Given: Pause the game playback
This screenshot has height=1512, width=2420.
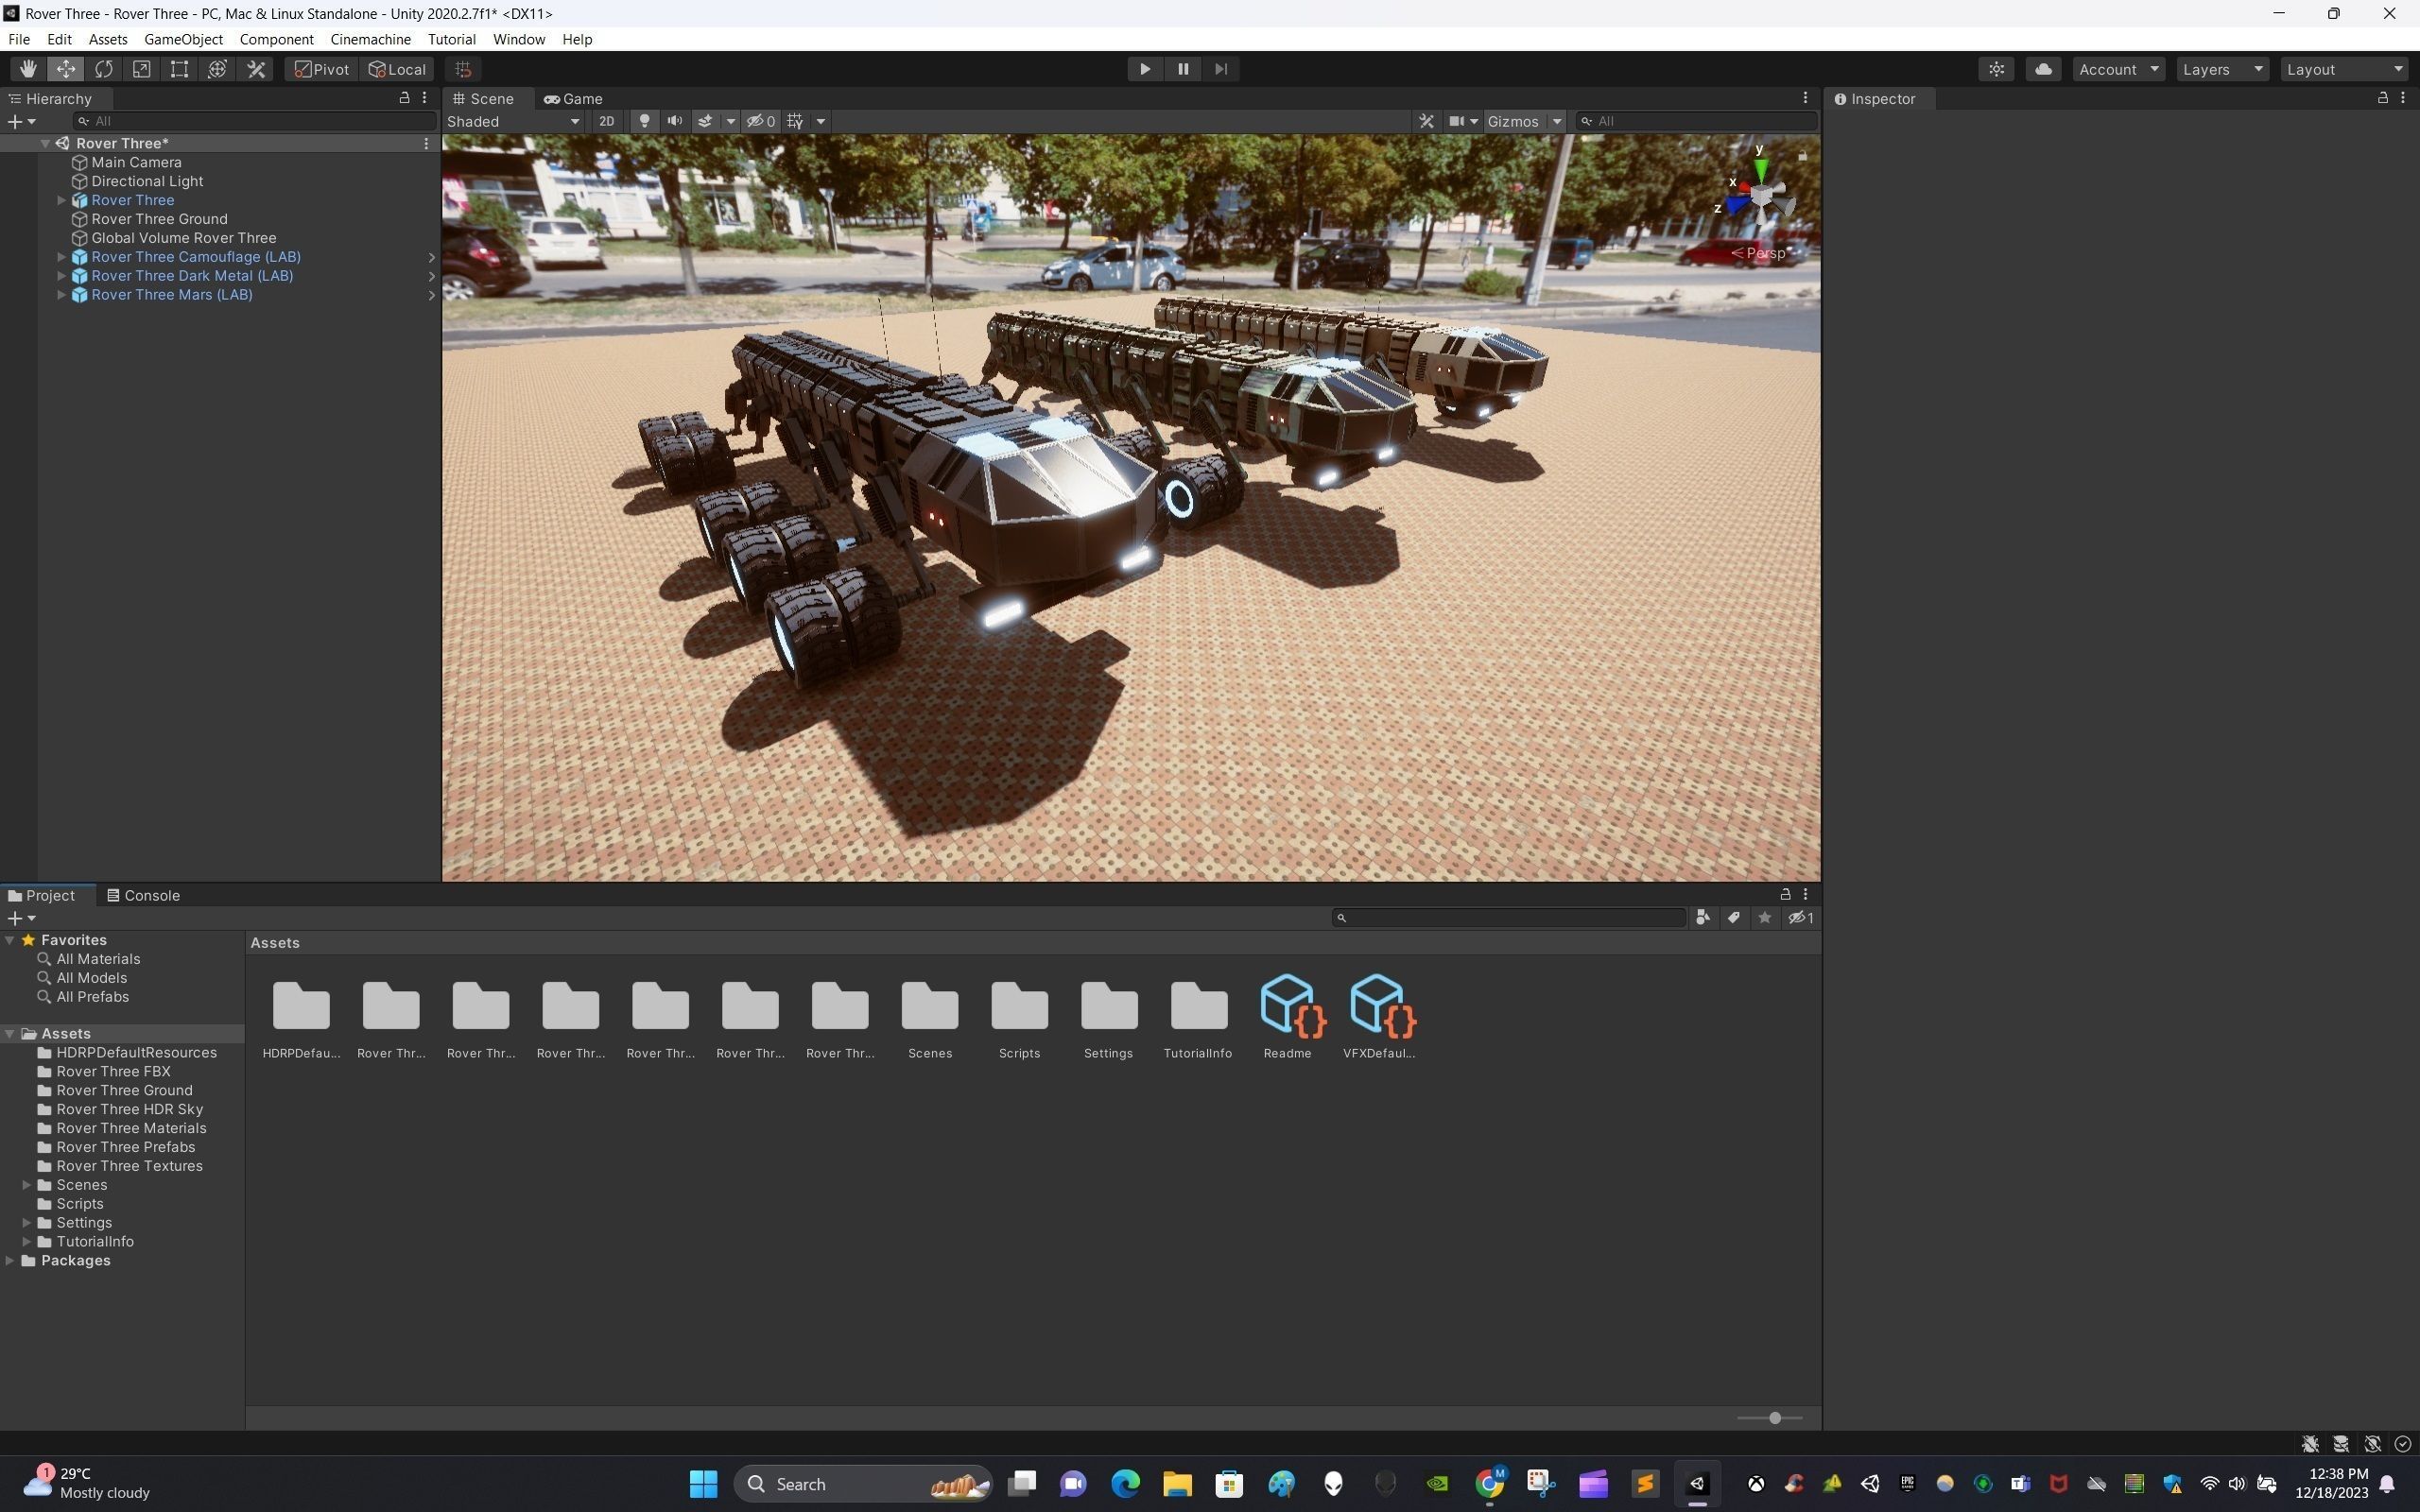Looking at the screenshot, I should (x=1183, y=69).
